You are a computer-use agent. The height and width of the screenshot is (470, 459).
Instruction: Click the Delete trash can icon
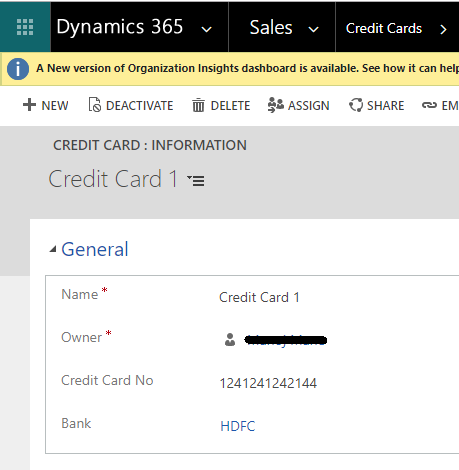click(198, 105)
